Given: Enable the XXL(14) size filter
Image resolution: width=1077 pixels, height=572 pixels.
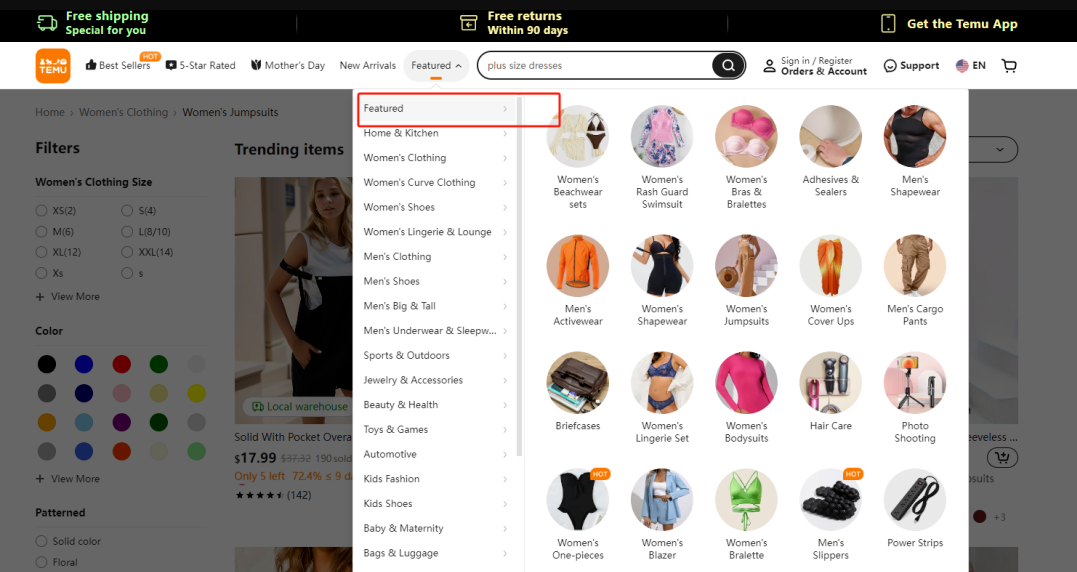Looking at the screenshot, I should click(127, 252).
